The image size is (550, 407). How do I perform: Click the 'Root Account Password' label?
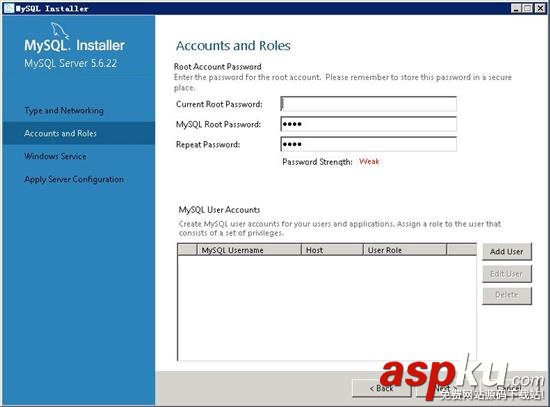(x=217, y=66)
